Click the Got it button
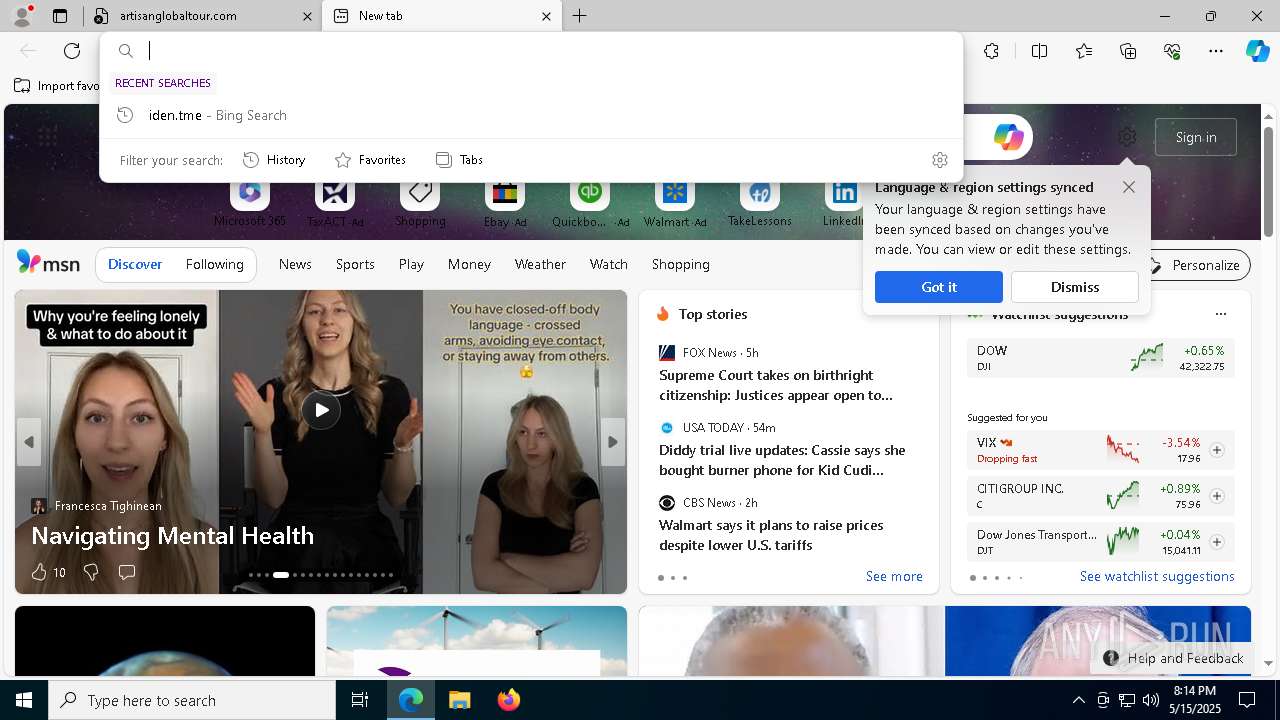The width and height of the screenshot is (1280, 720). pos(939,287)
